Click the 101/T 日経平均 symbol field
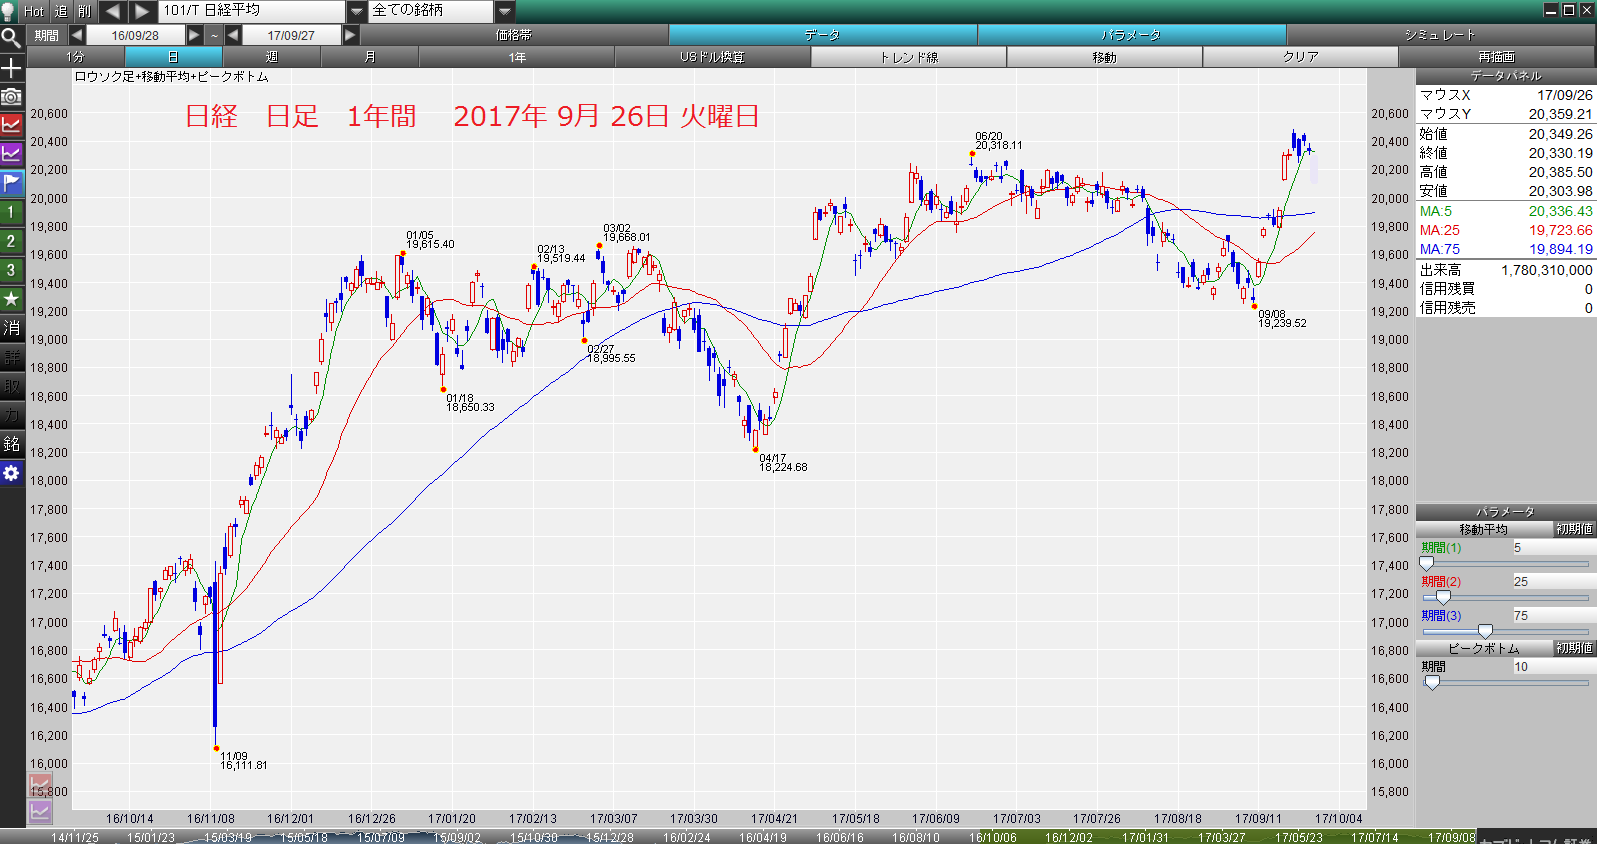 pos(253,11)
